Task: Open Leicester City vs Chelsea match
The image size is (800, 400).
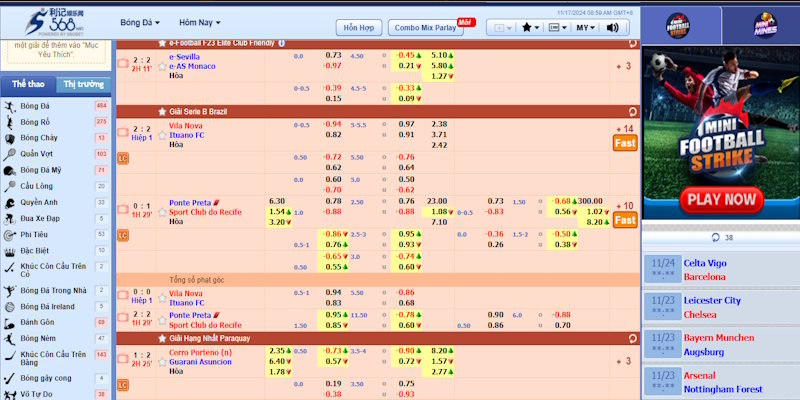Action: (x=721, y=307)
